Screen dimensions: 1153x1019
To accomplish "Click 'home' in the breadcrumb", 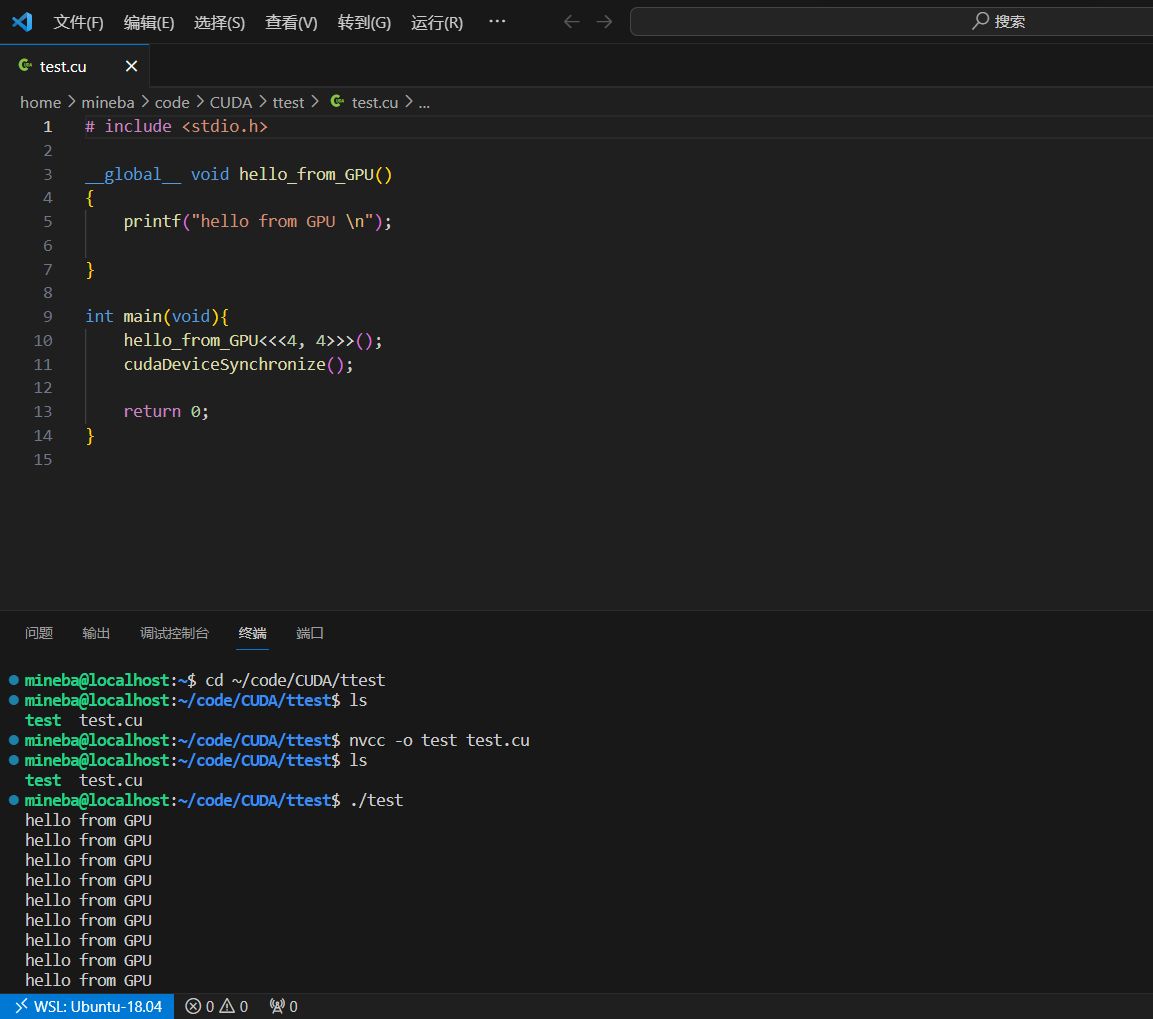I will click(40, 102).
